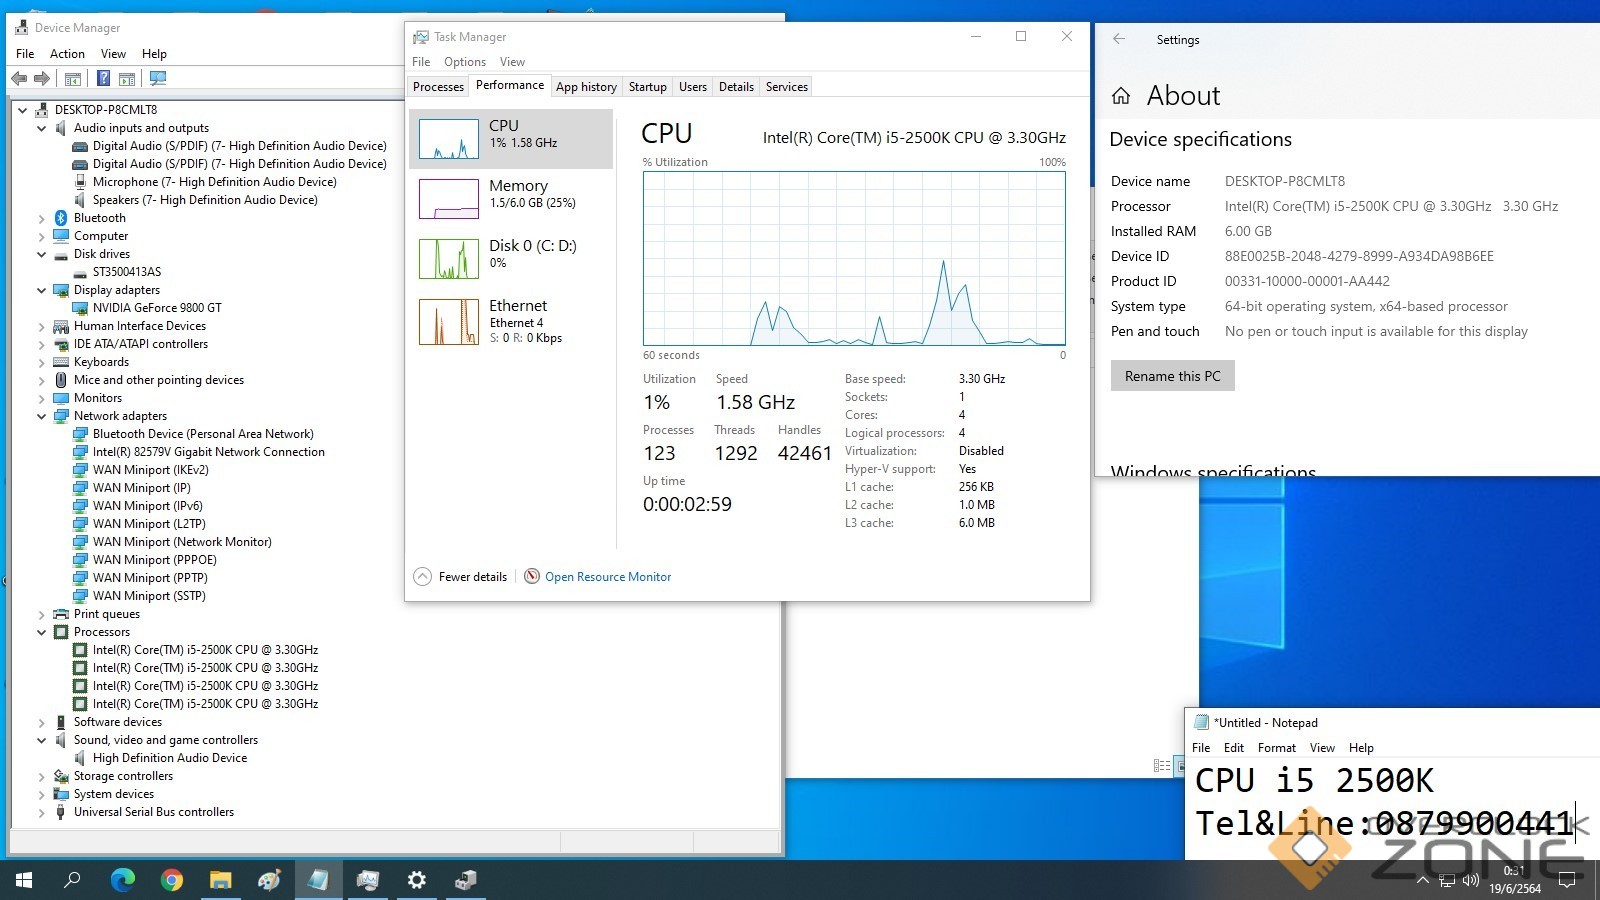Image resolution: width=1600 pixels, height=900 pixels.
Task: Collapse the Network adapters tree node
Action: [41, 416]
